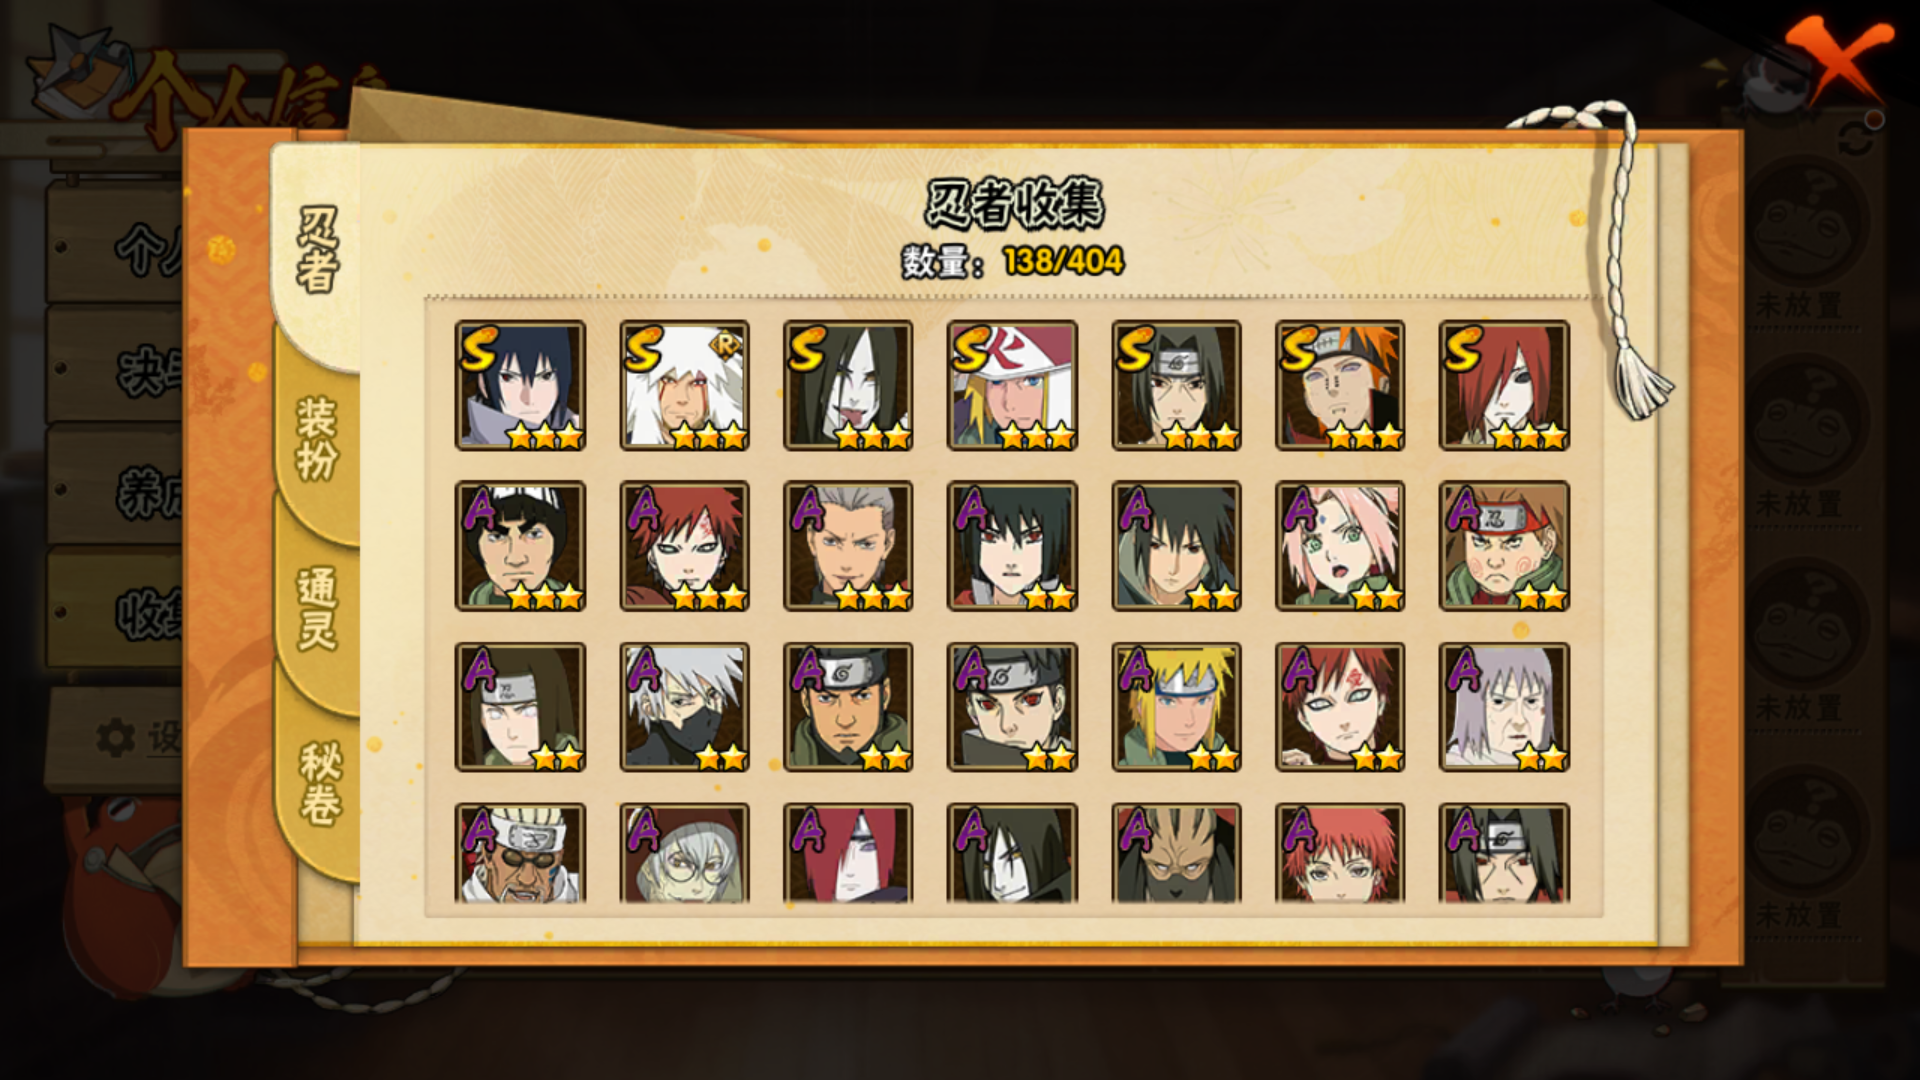
Task: Select the S-rank Sasuke ninja card
Action: pos(520,385)
